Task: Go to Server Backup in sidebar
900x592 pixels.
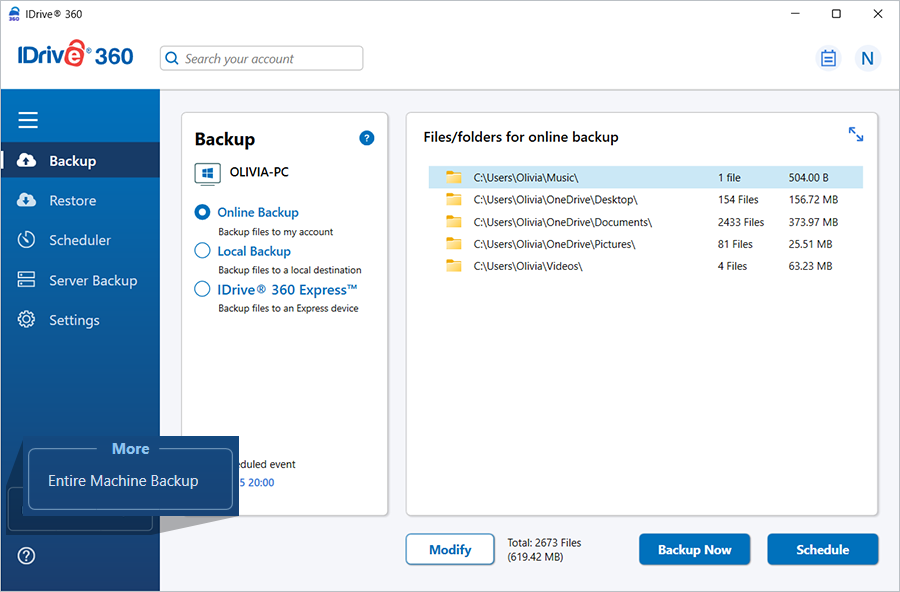Action: tap(92, 281)
